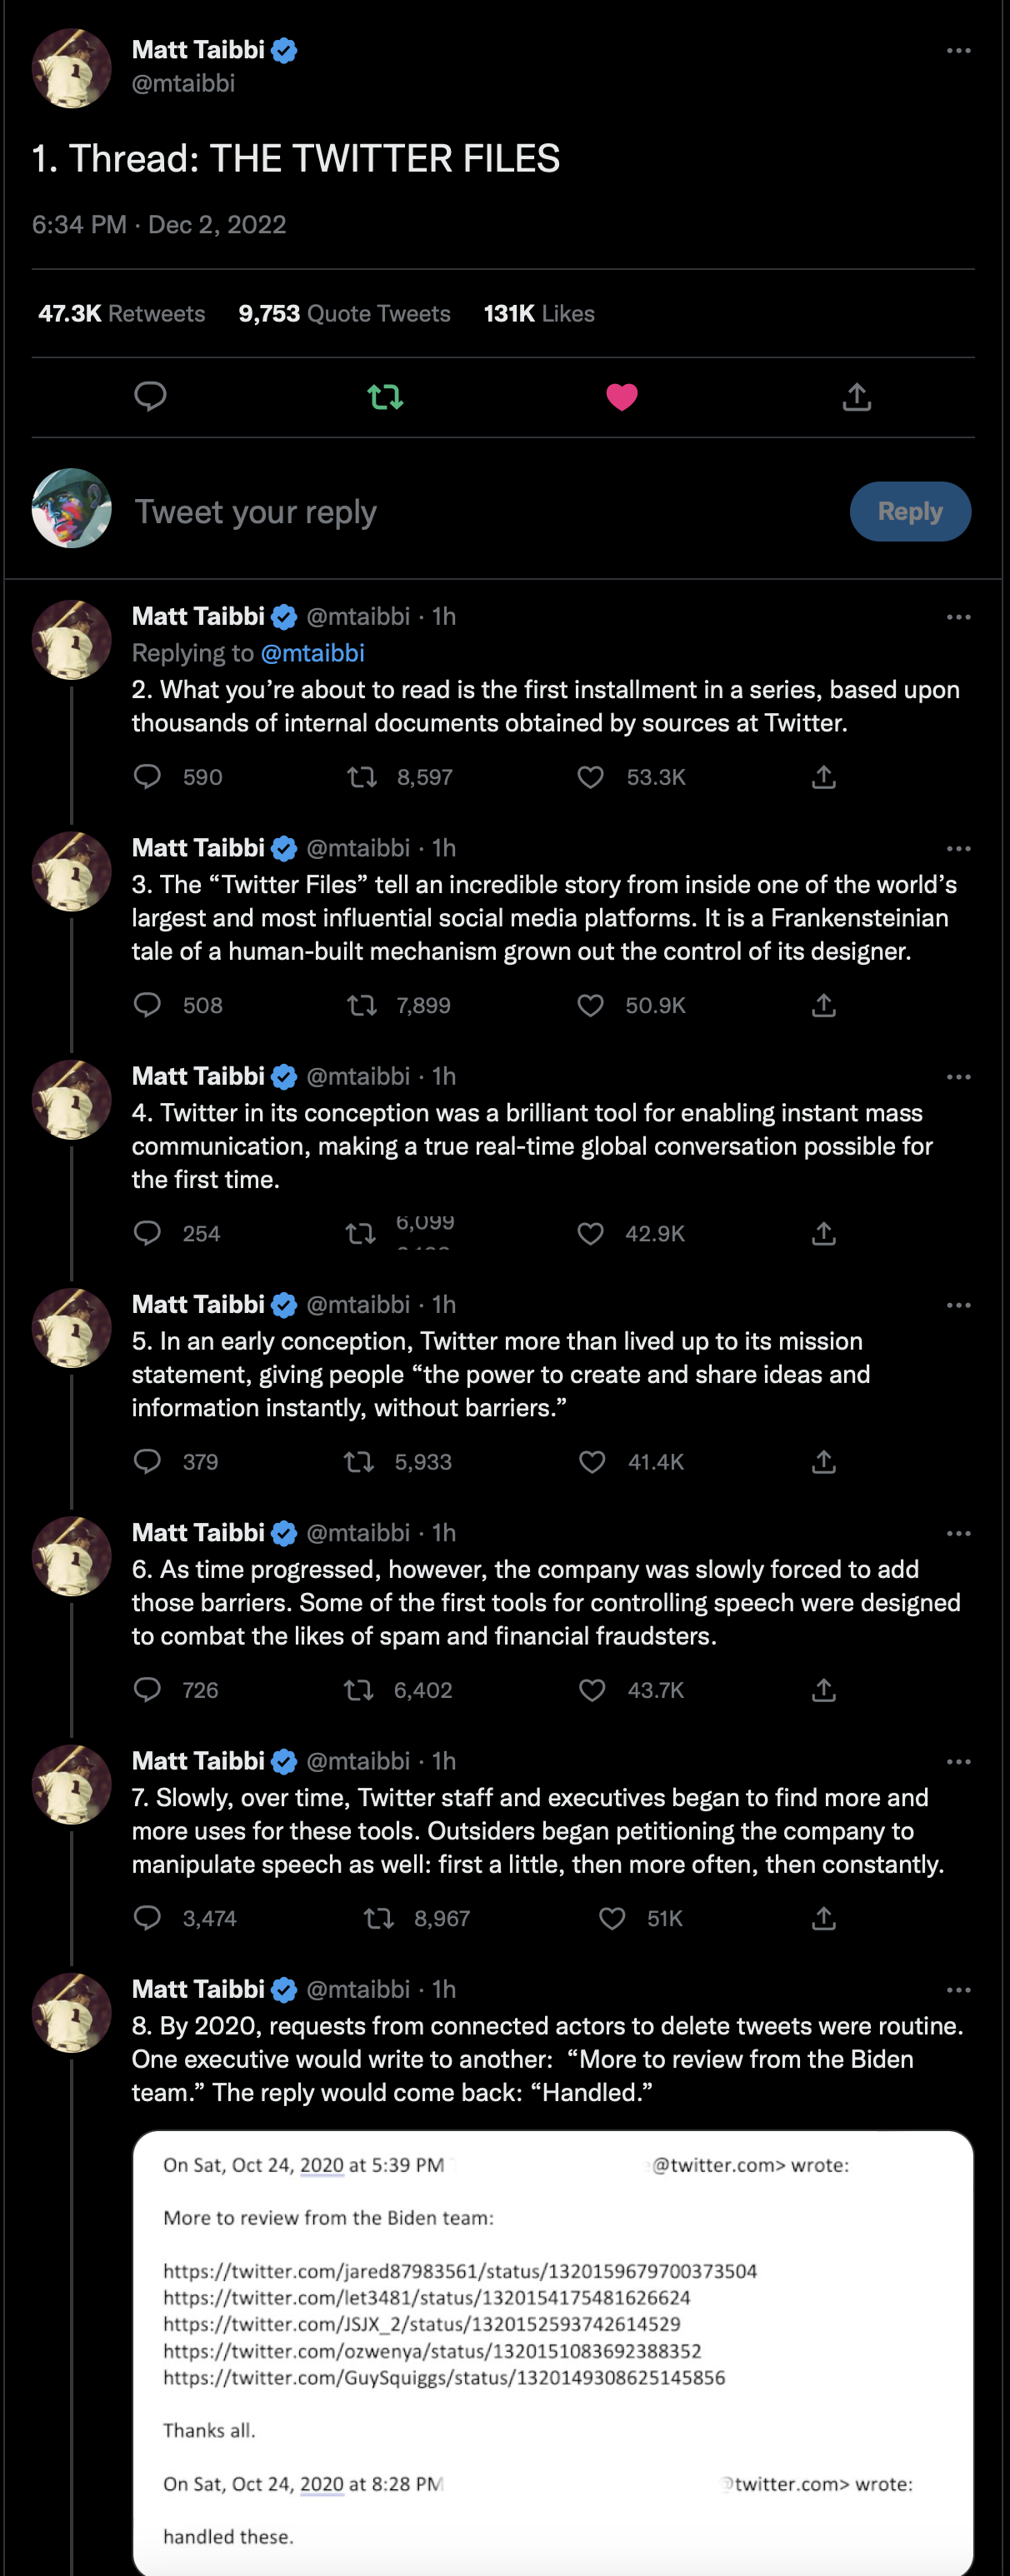Screen dimensions: 1010x2576
Task: View the 9,753 Quote Tweets list
Action: (x=344, y=314)
